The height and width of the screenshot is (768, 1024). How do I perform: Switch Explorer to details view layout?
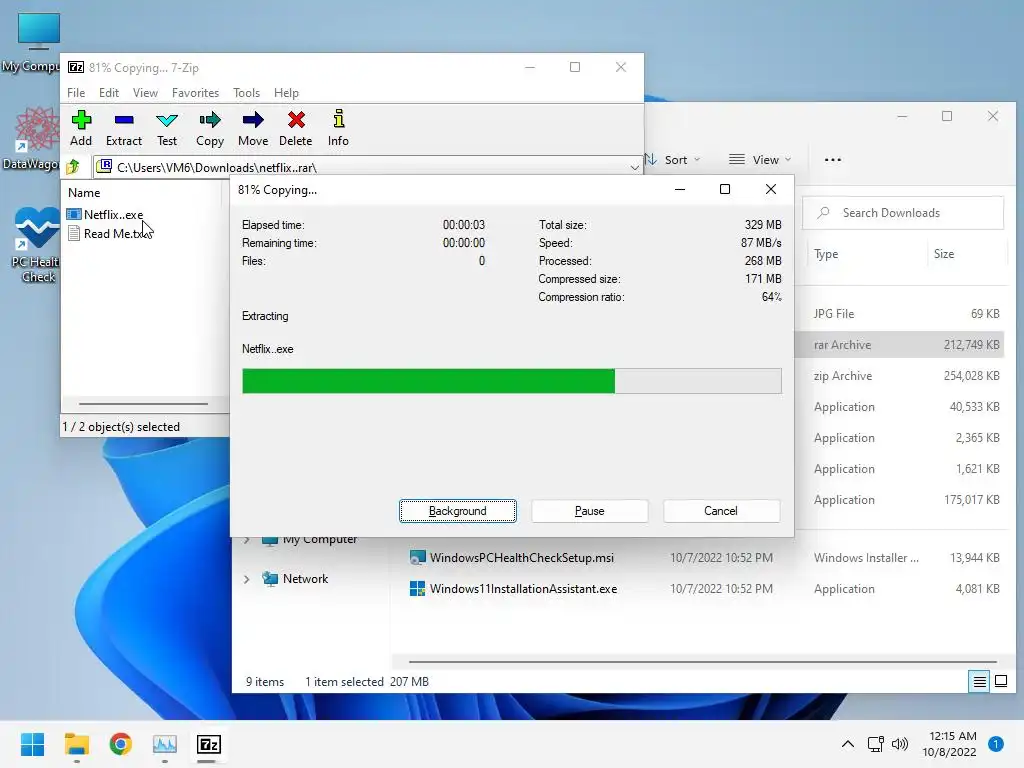coord(980,682)
